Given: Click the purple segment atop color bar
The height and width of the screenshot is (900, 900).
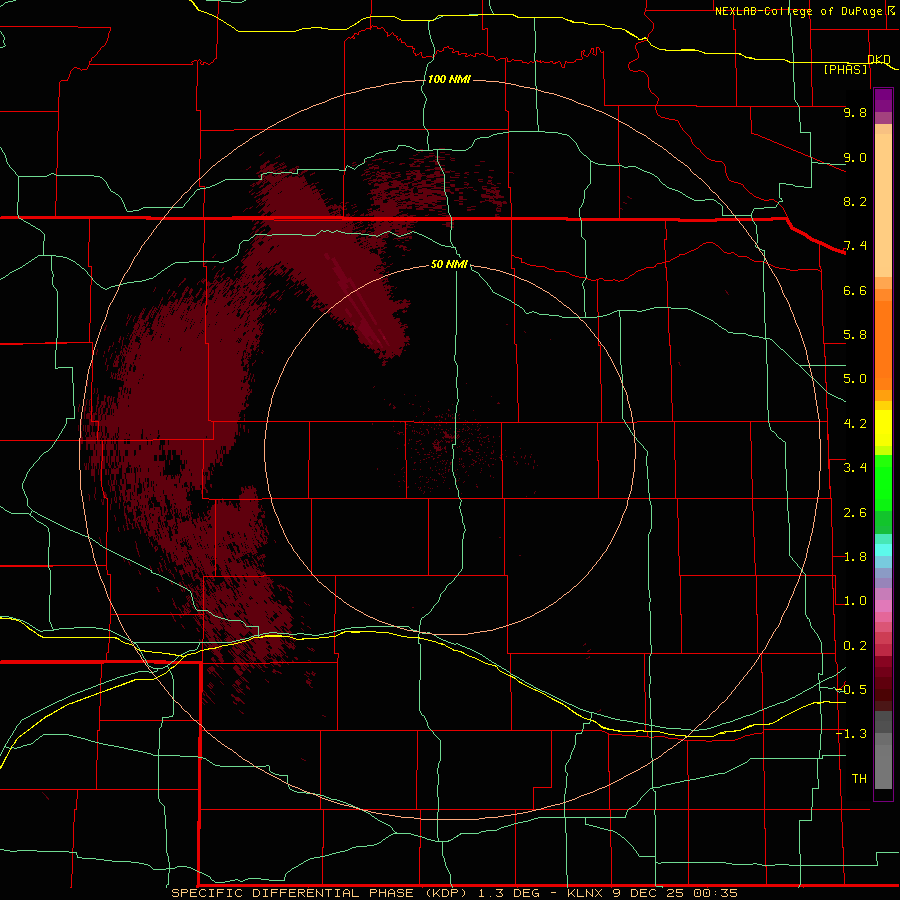Looking at the screenshot, I should point(883,100).
